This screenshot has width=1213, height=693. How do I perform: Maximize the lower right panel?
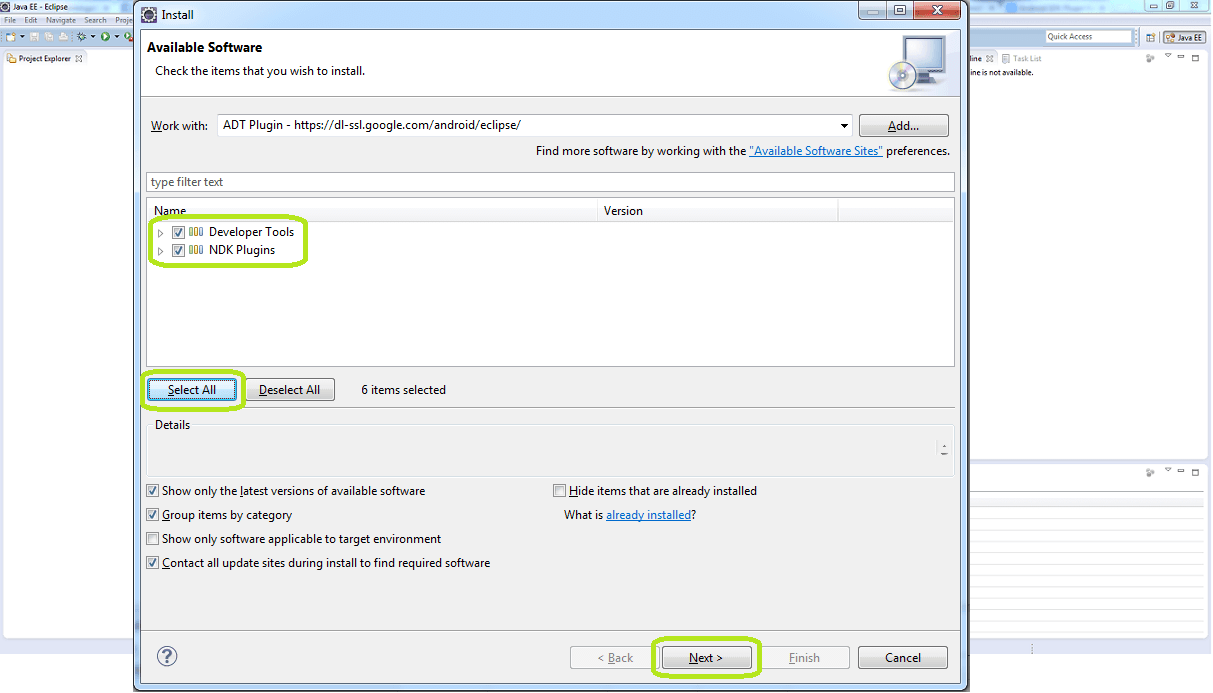(1195, 472)
